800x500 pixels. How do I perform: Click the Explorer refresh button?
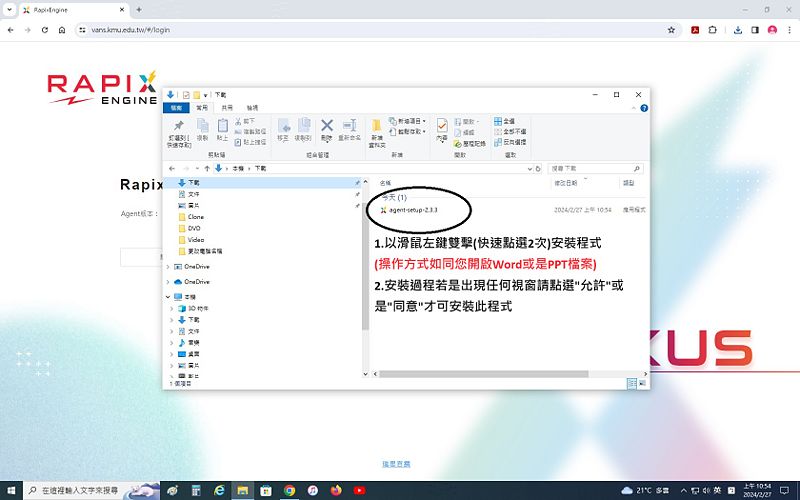(538, 168)
